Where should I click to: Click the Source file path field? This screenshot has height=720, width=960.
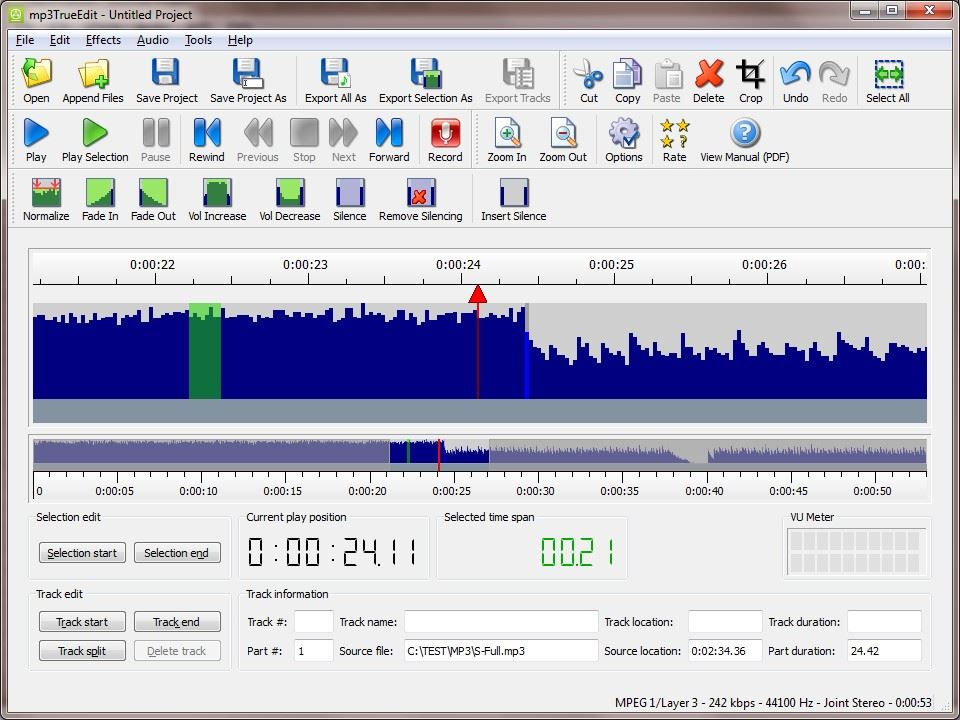tap(501, 651)
